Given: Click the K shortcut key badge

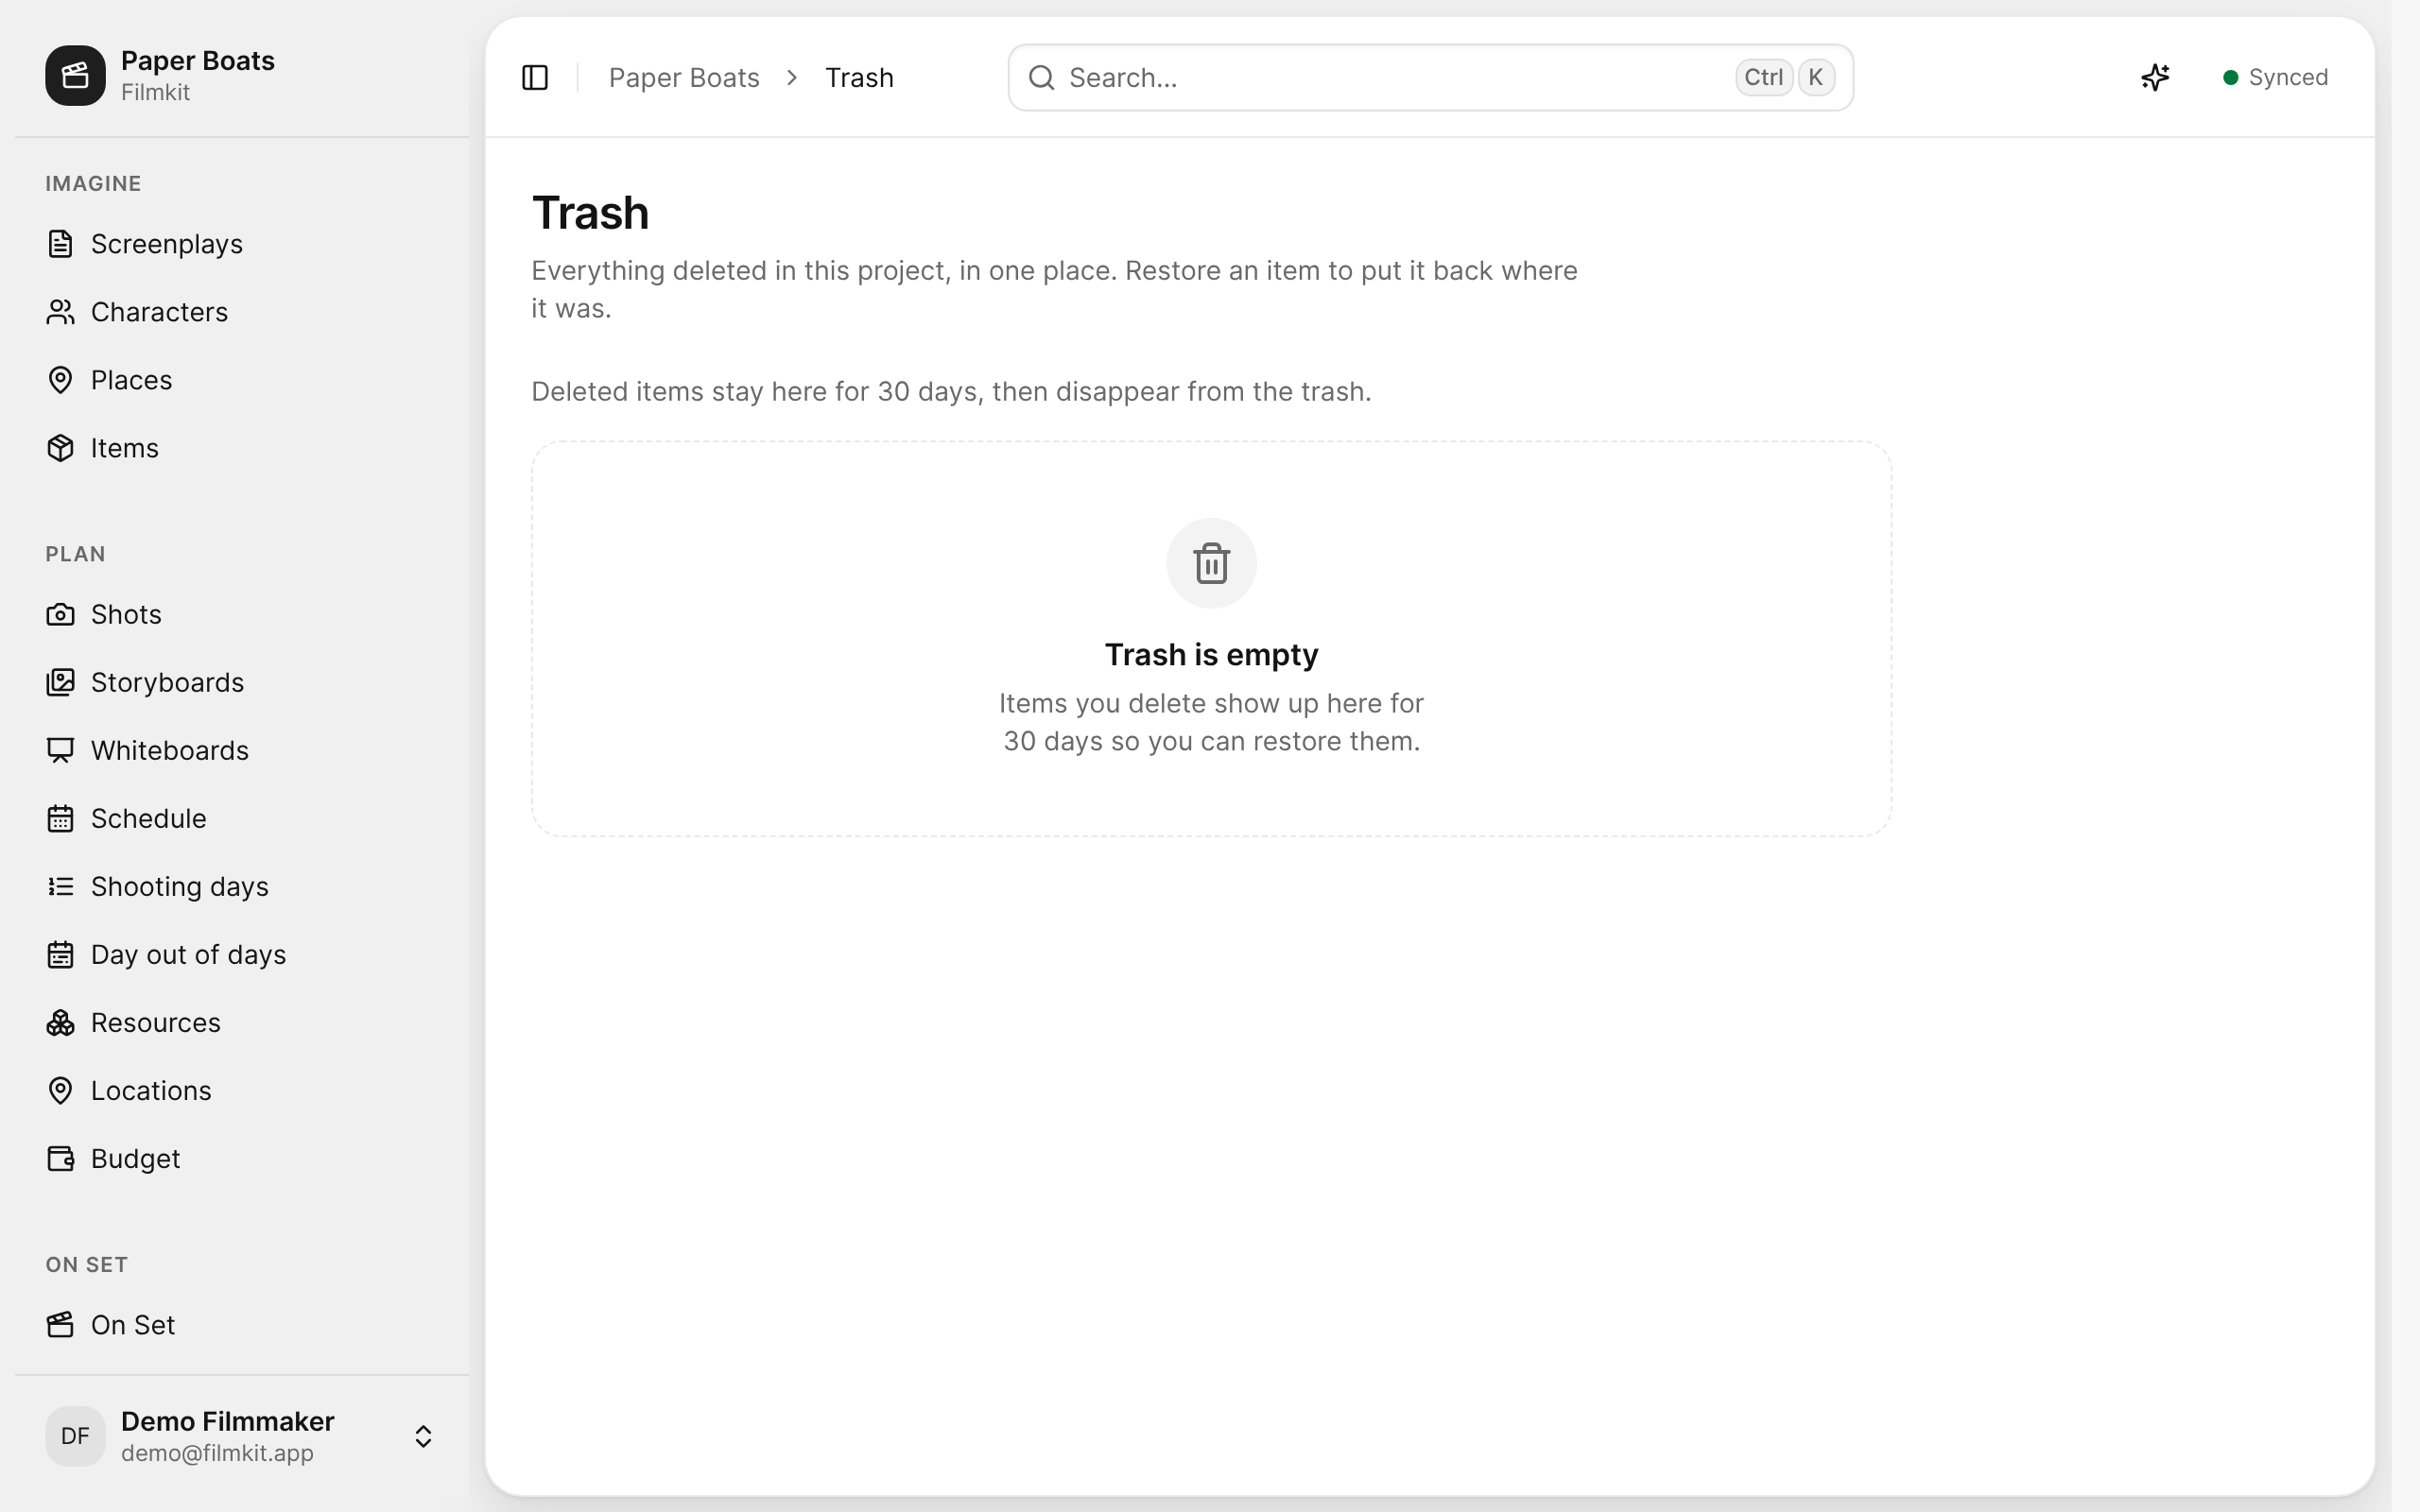Looking at the screenshot, I should tap(1815, 77).
